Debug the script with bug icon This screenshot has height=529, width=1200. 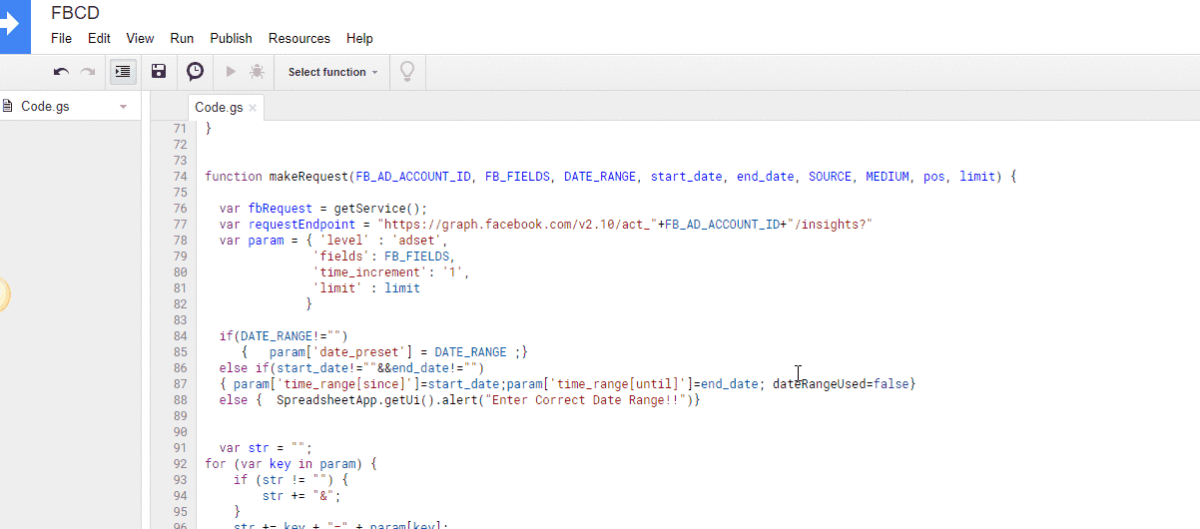point(257,72)
